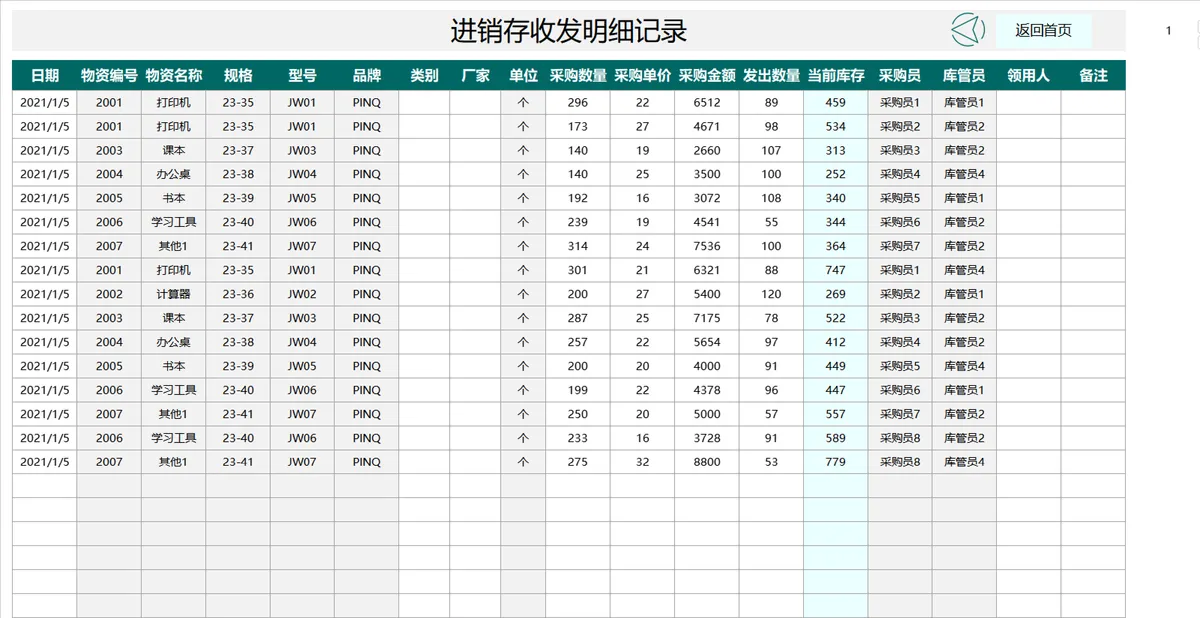Click unit price cell 24
Screen dimensions: 1200x618
(642, 246)
